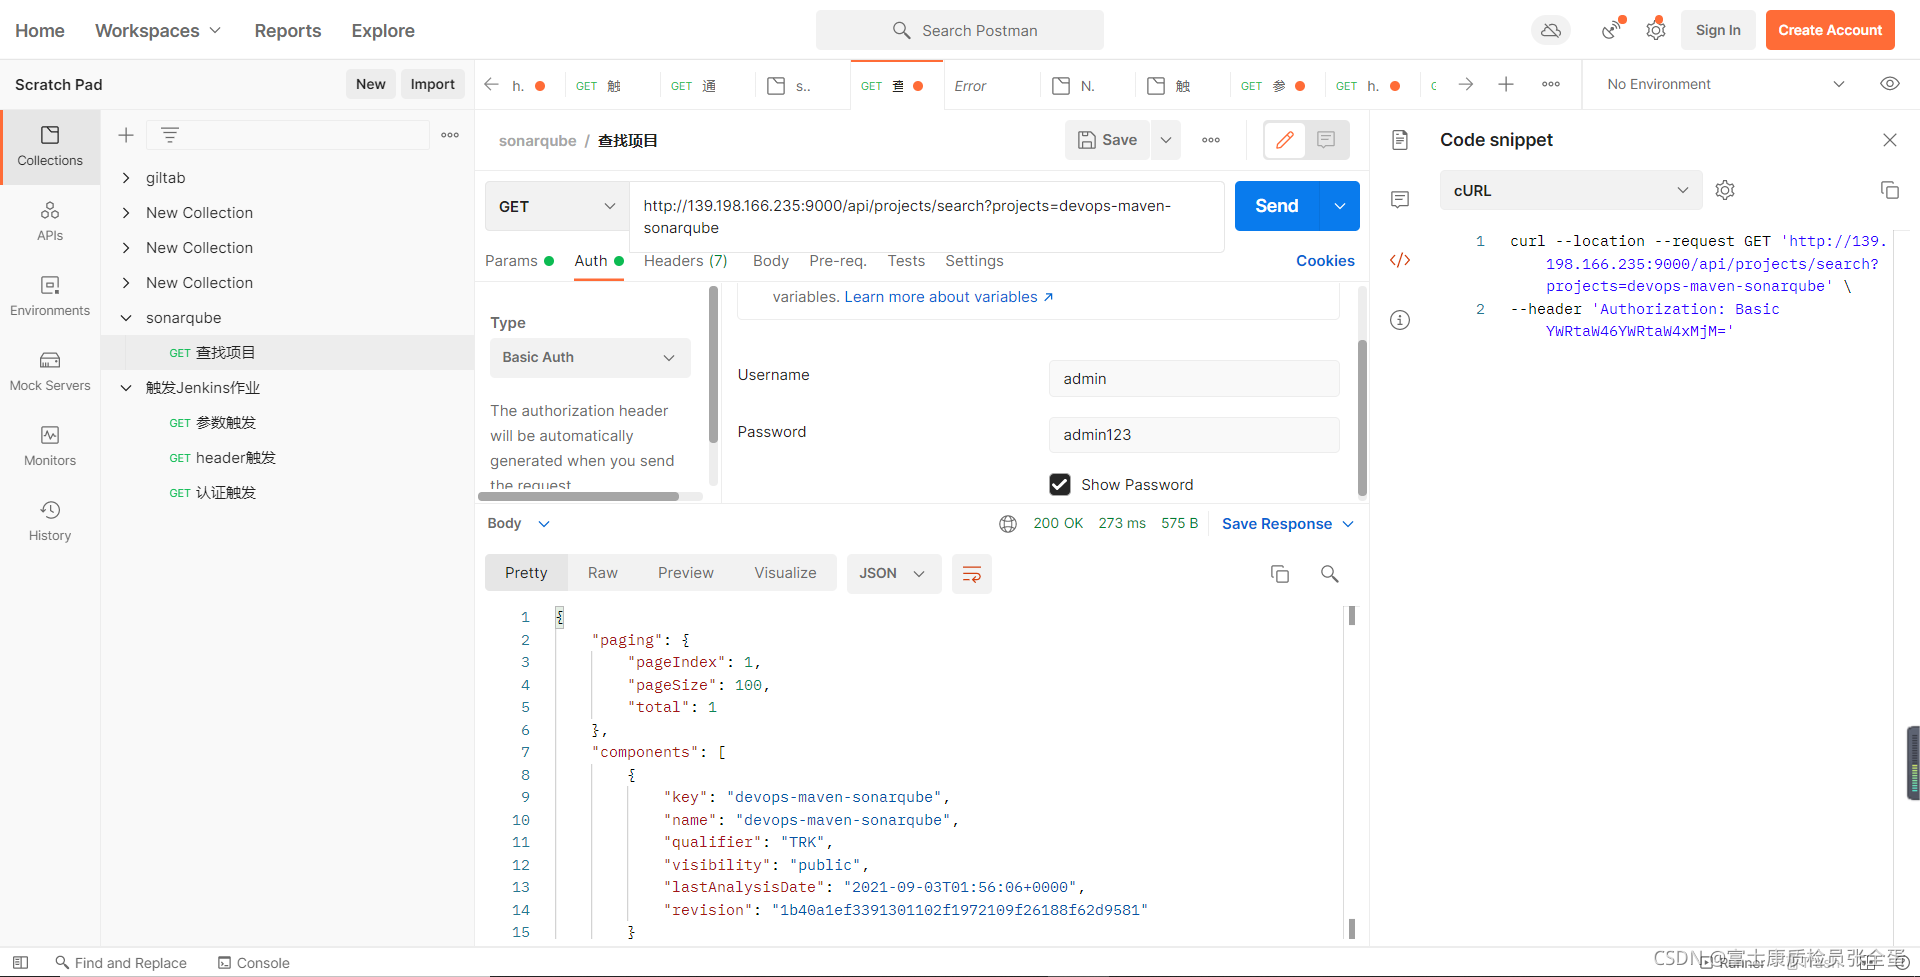Open the HTTP method GET dropdown
The width and height of the screenshot is (1920, 977).
point(557,206)
